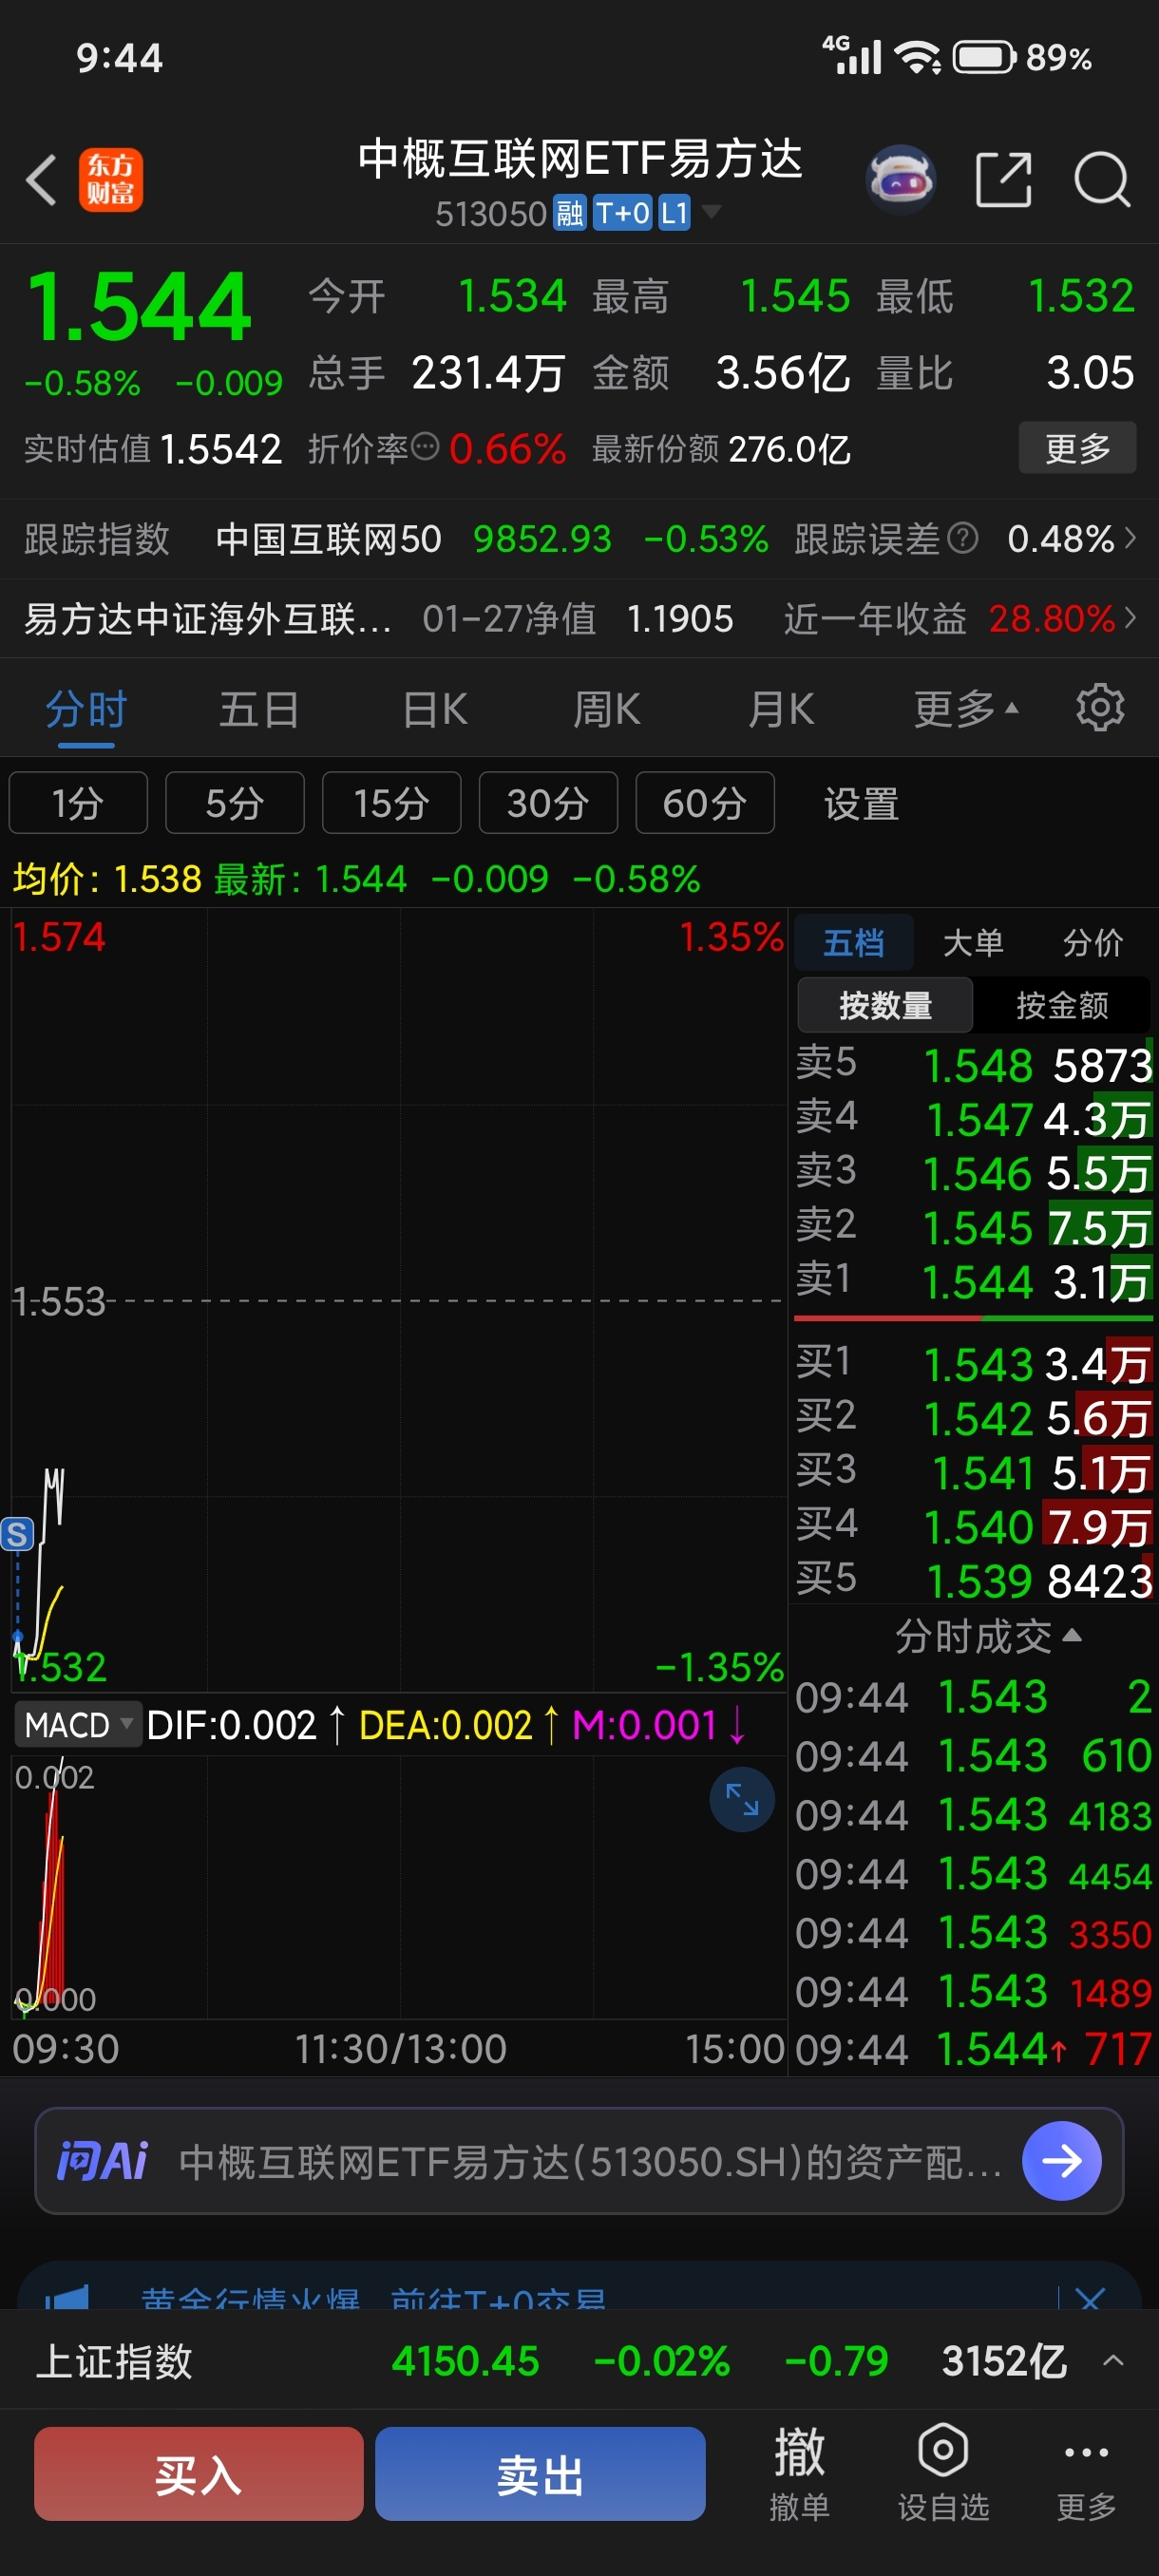Open 近一年收益 28.80% detail chevron
1159x2576 pixels.
pyautogui.click(x=1130, y=618)
